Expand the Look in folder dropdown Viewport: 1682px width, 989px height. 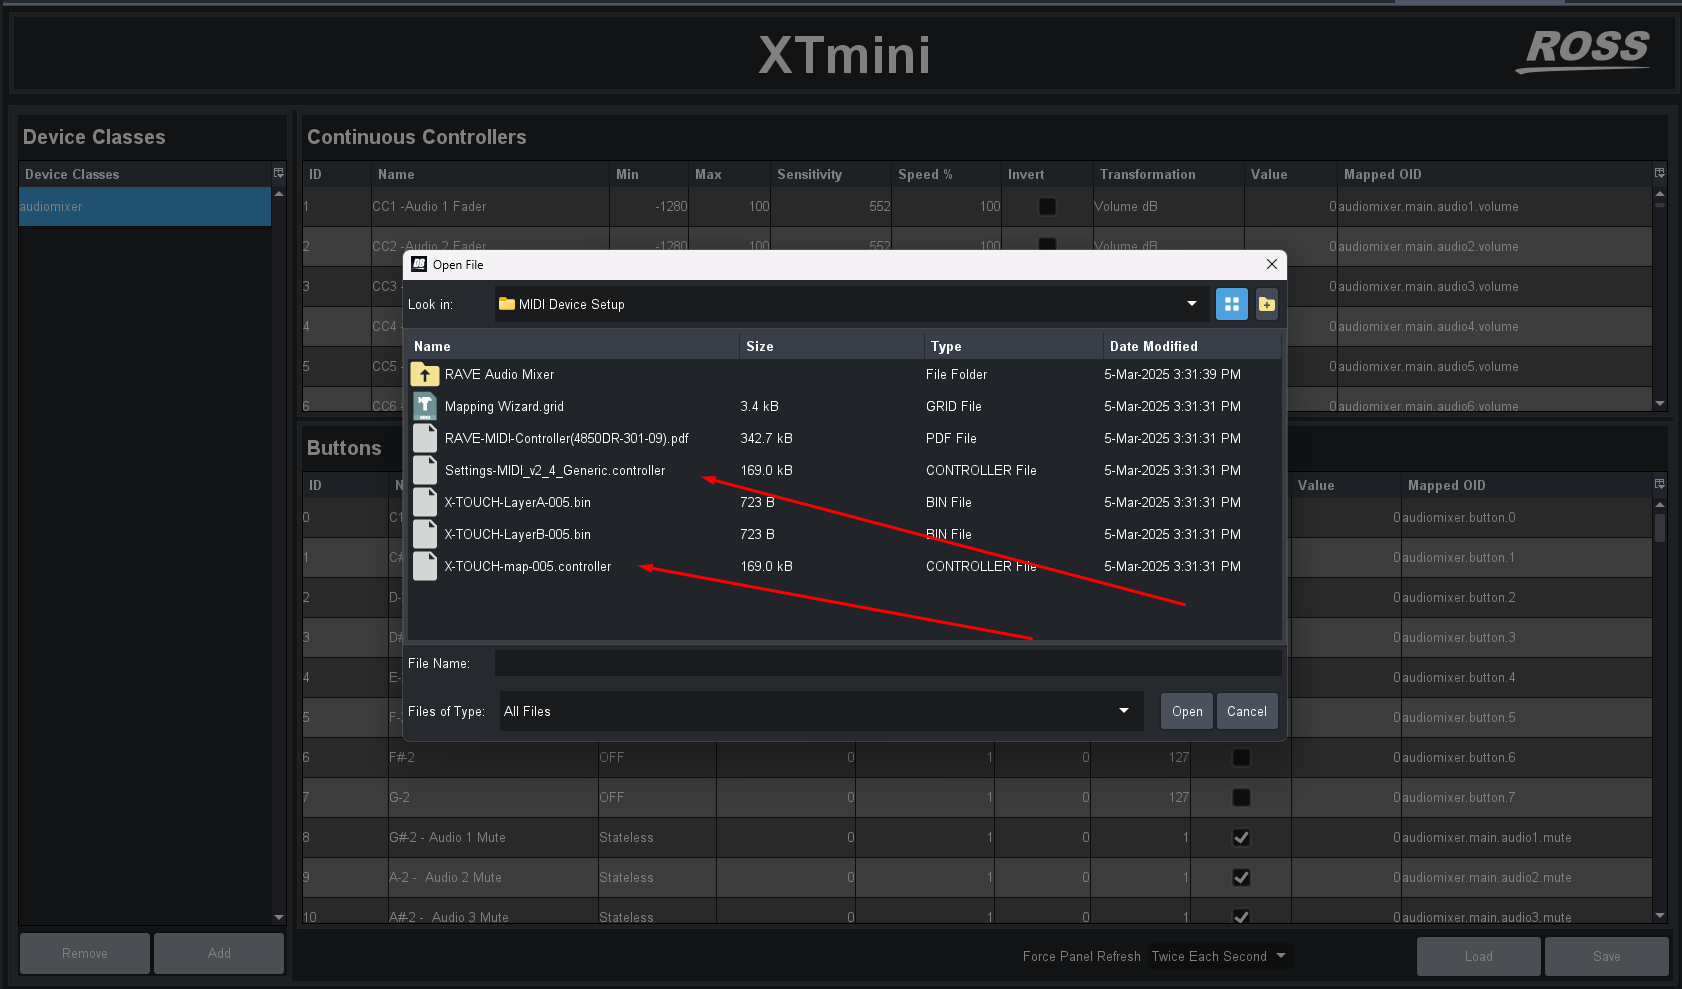pos(1191,304)
